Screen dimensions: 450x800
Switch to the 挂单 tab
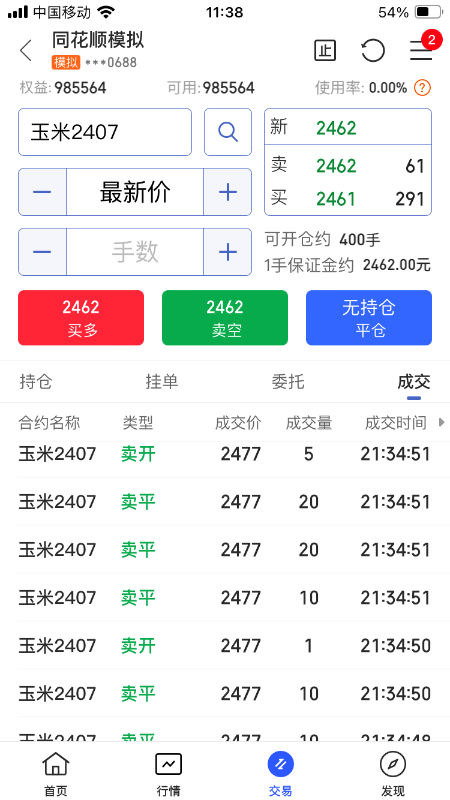tap(162, 382)
